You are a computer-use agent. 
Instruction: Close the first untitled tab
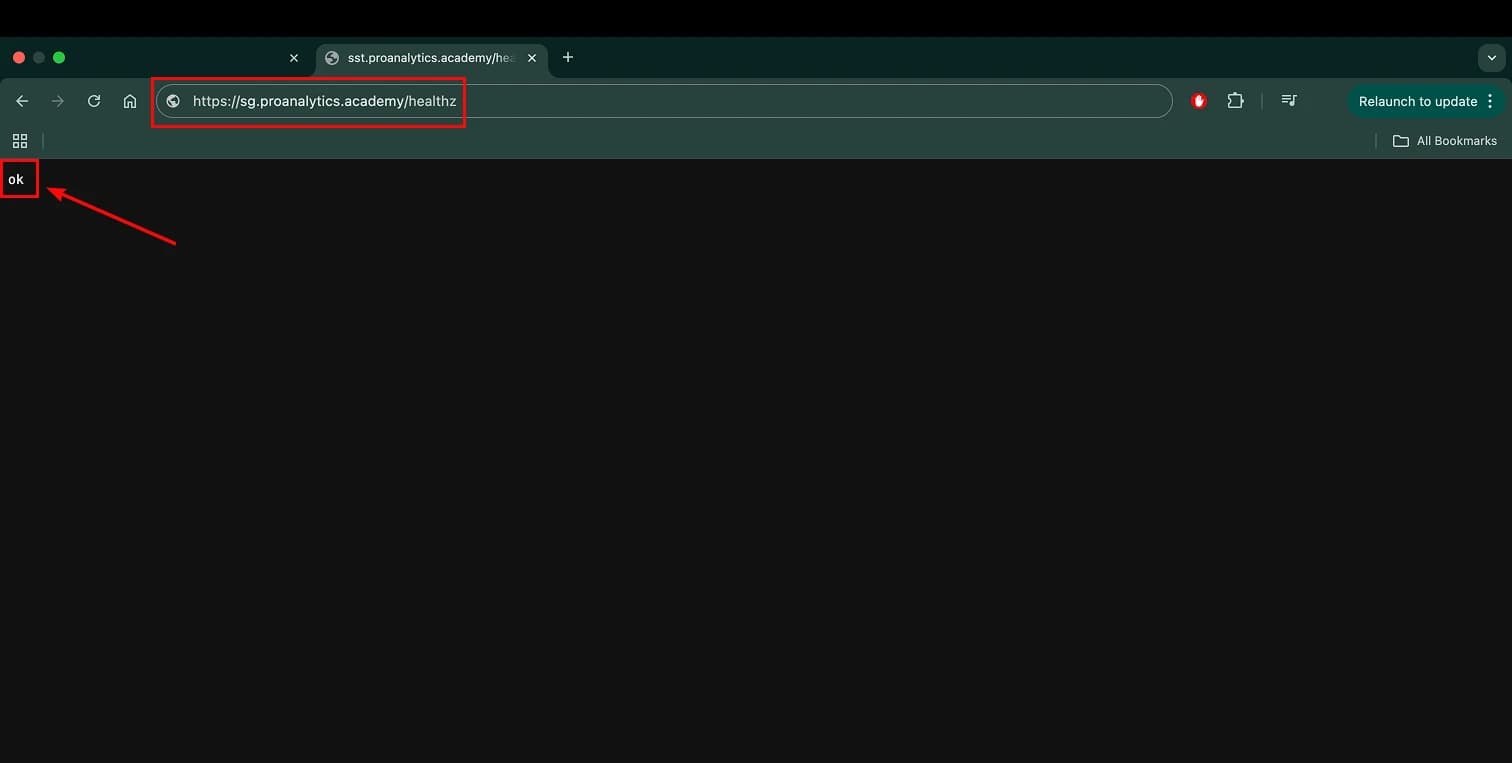click(x=294, y=58)
